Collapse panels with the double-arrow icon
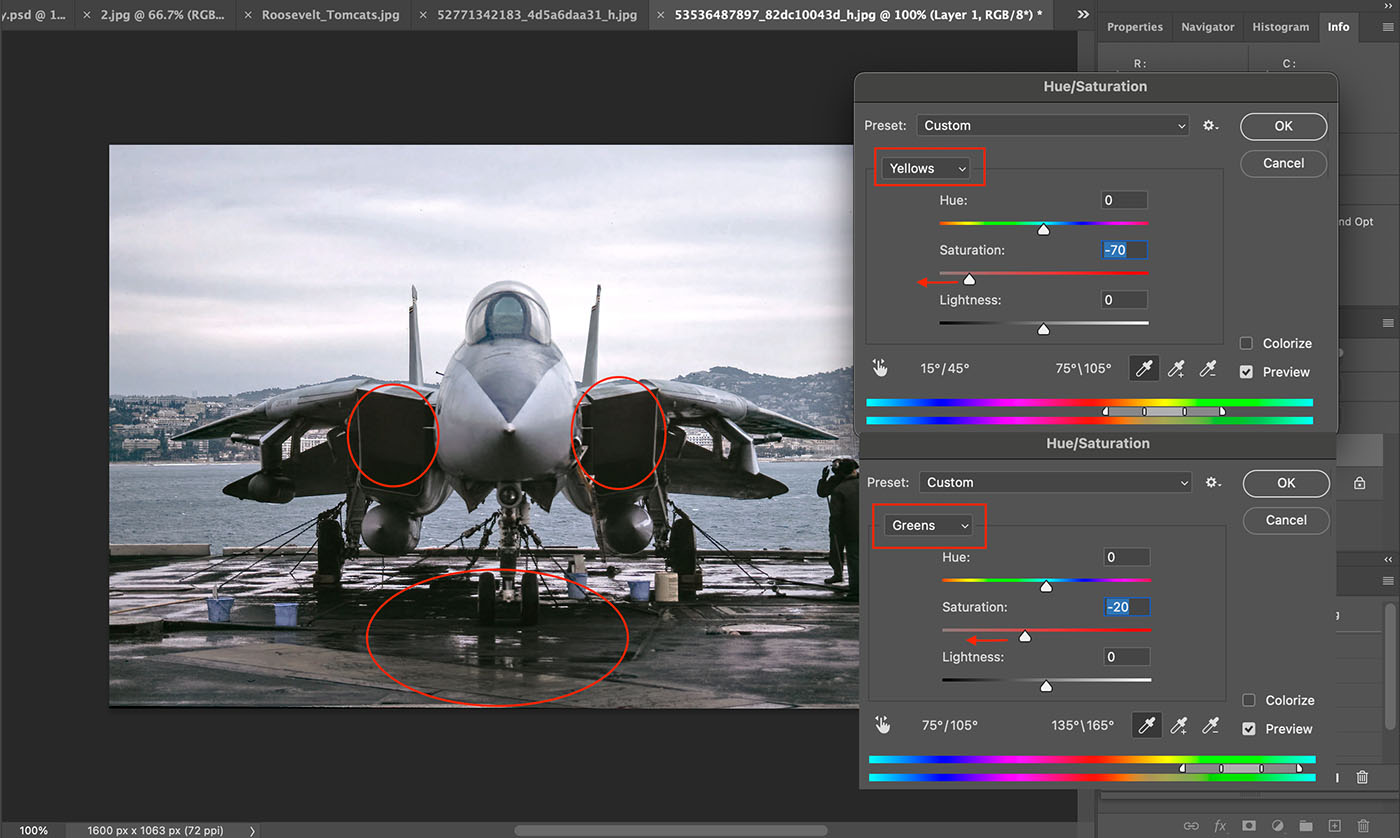1400x838 pixels. [1387, 559]
